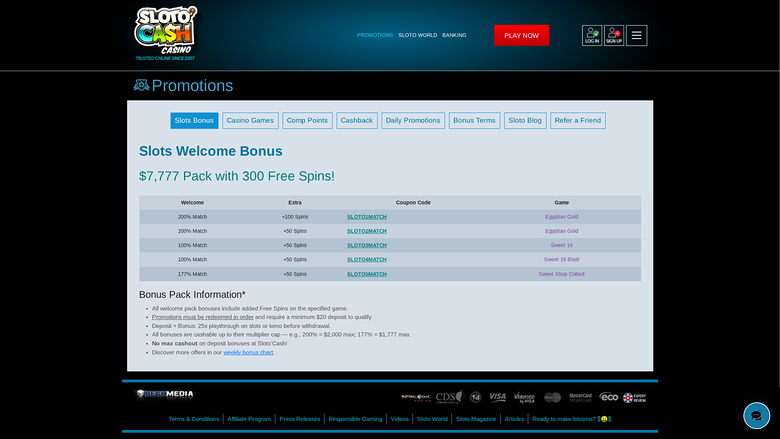The height and width of the screenshot is (439, 780).
Task: Click the SLOTO2MATCH coupon code
Action: pyautogui.click(x=367, y=231)
